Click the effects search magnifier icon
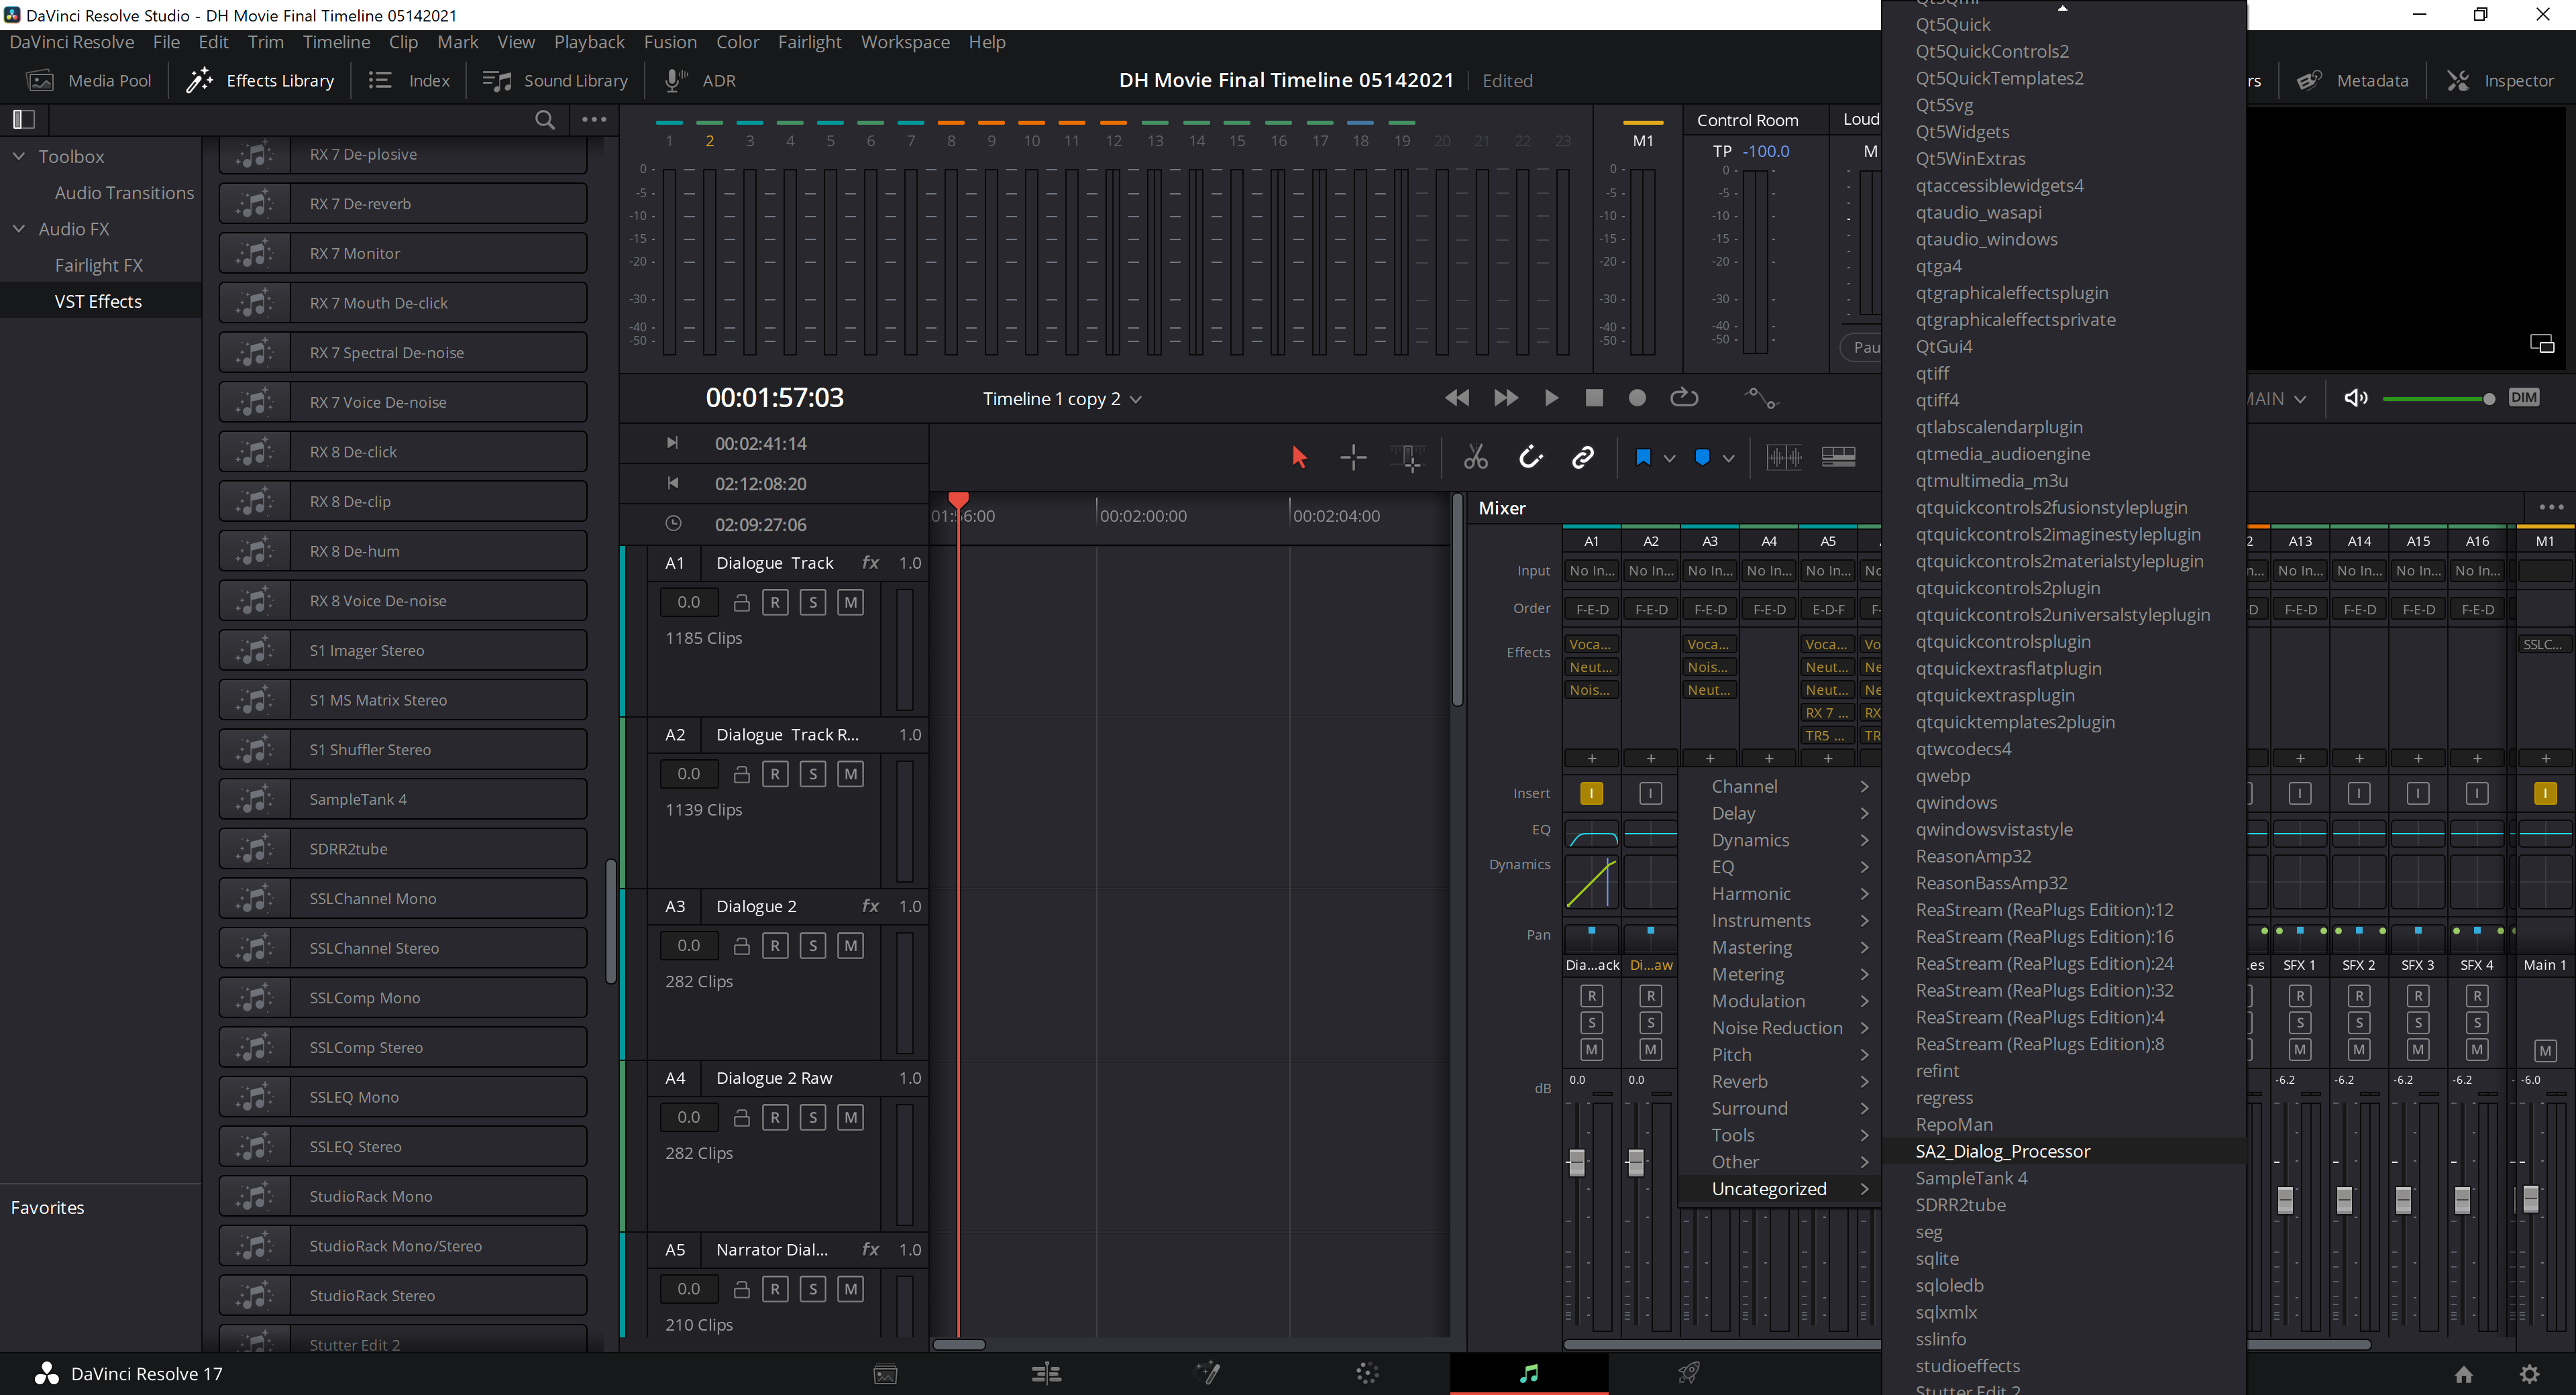 click(x=545, y=120)
